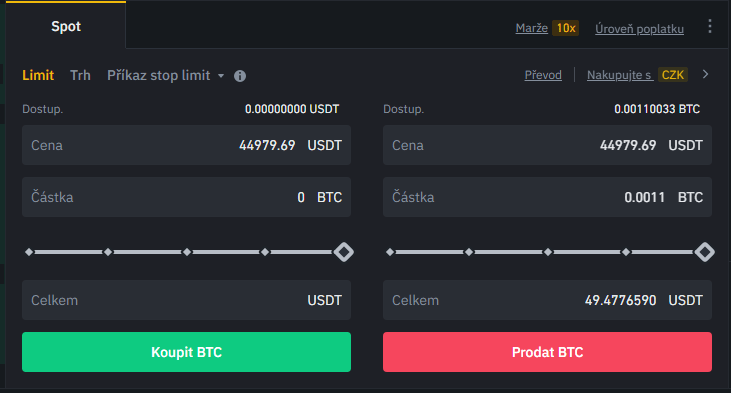Select the Limit order type
Image resolution: width=731 pixels, height=393 pixels.
38,76
